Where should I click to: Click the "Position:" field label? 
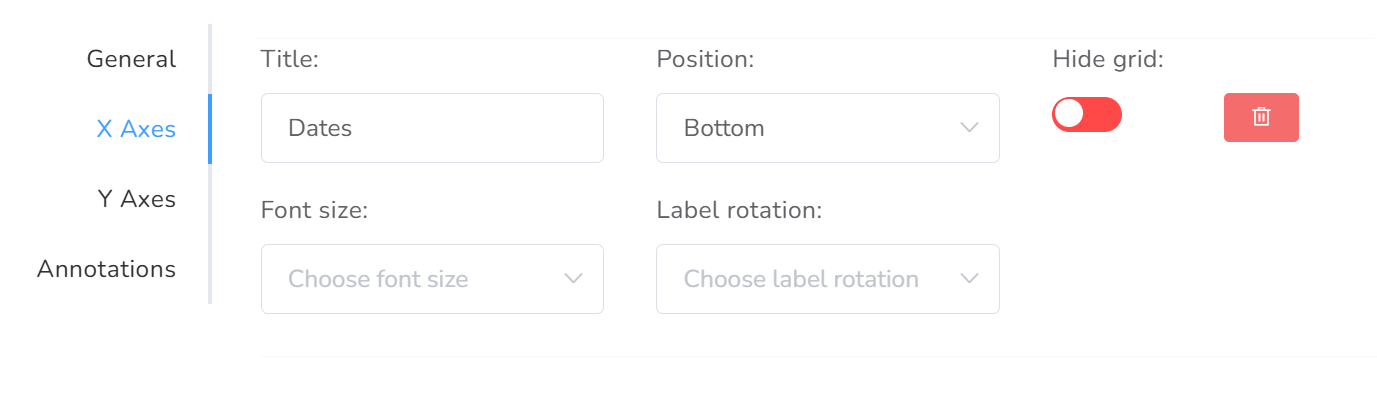(x=704, y=59)
